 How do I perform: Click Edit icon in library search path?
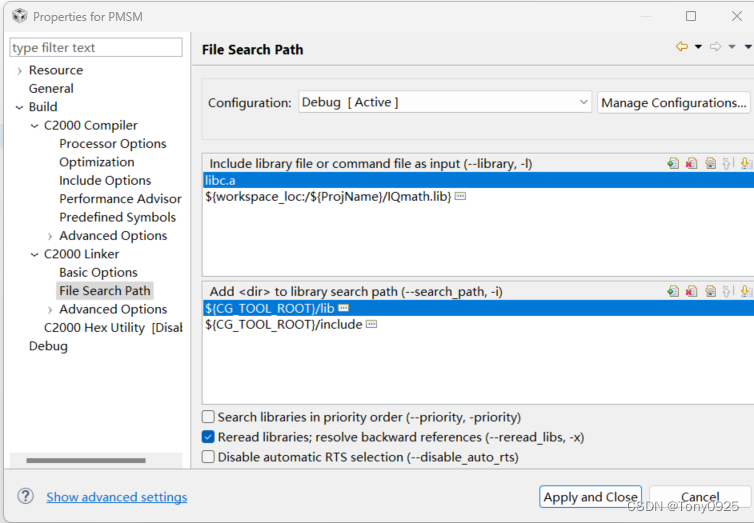pyautogui.click(x=710, y=291)
